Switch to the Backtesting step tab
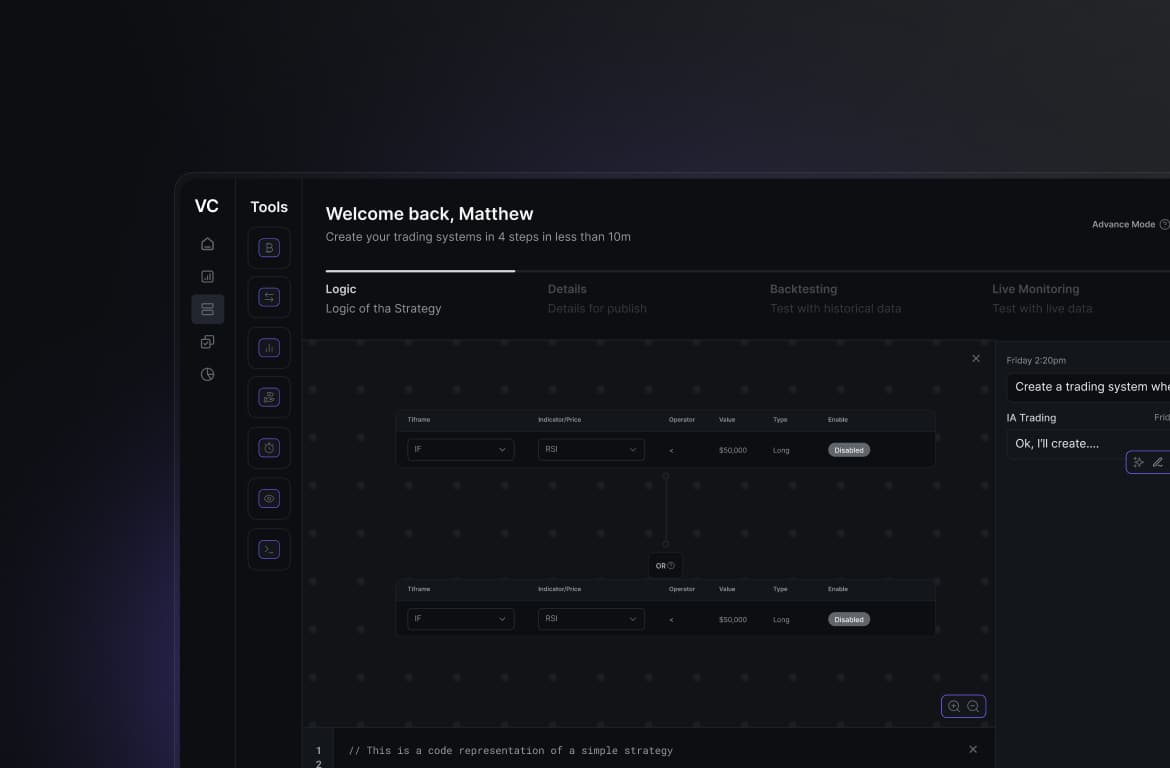Image resolution: width=1170 pixels, height=768 pixels. [803, 289]
